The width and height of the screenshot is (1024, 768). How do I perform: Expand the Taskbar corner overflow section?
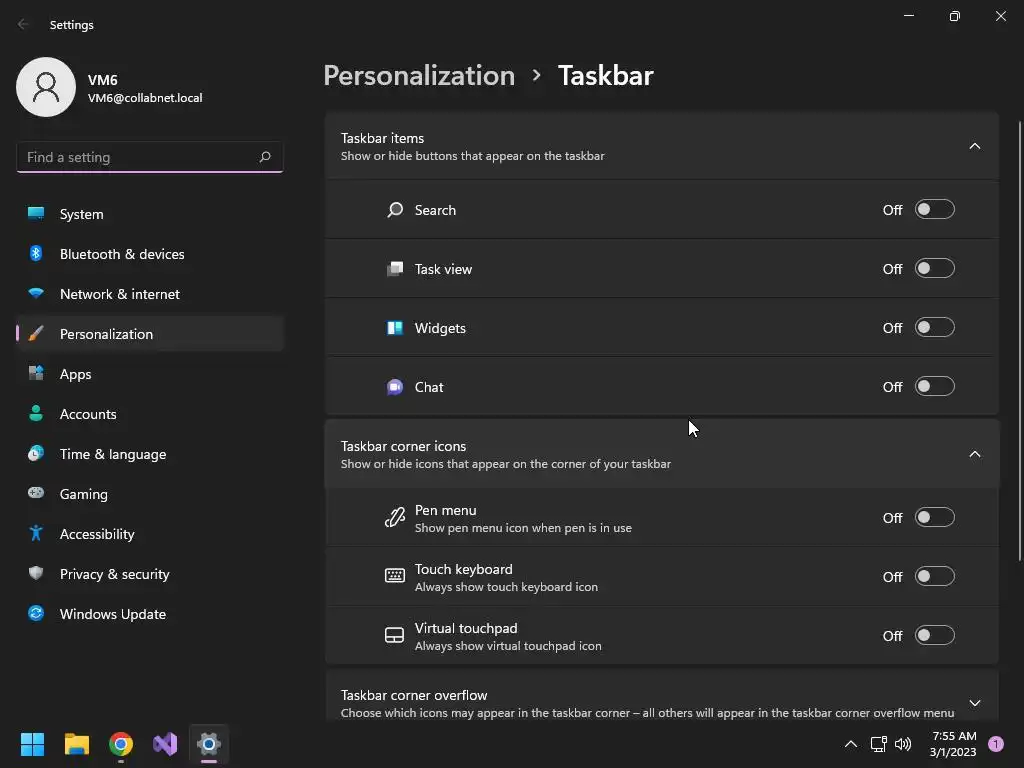click(x=974, y=703)
